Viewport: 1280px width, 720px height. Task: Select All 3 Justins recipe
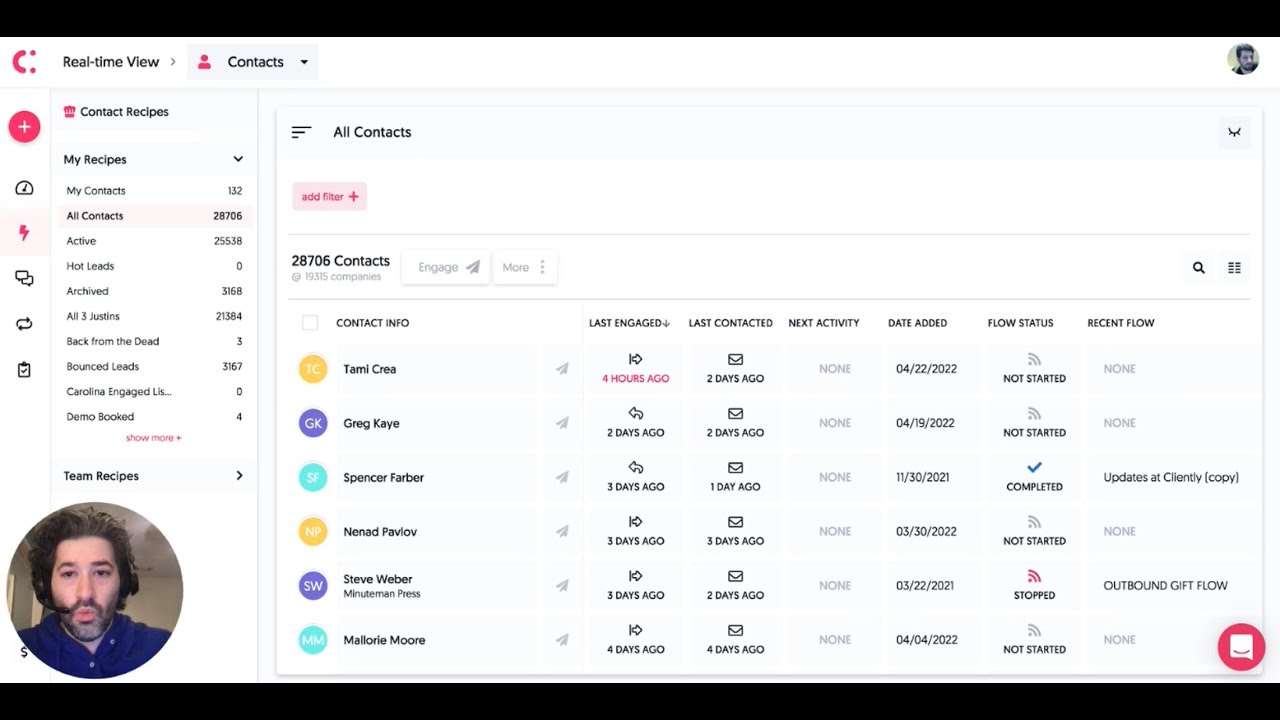(x=154, y=316)
